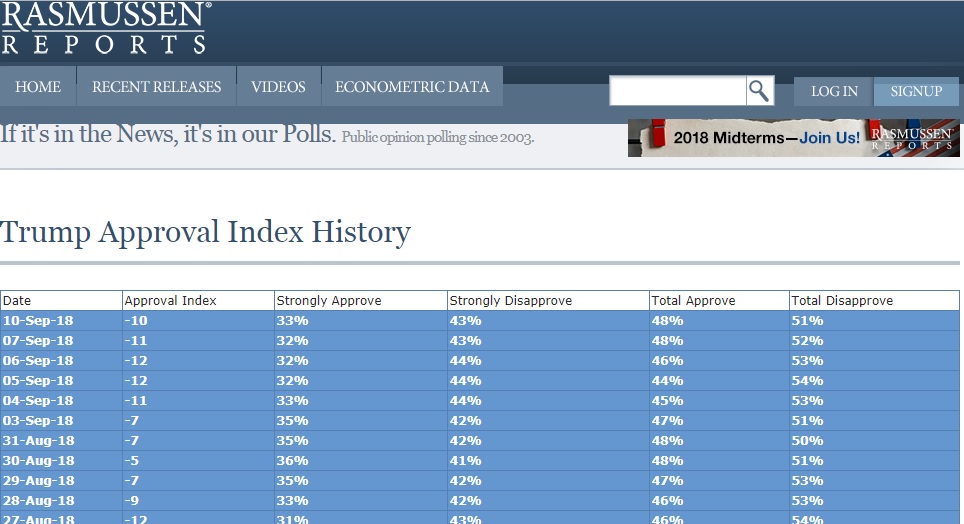
Task: Open the ECONOMETRIC DATA menu
Action: pyautogui.click(x=412, y=87)
